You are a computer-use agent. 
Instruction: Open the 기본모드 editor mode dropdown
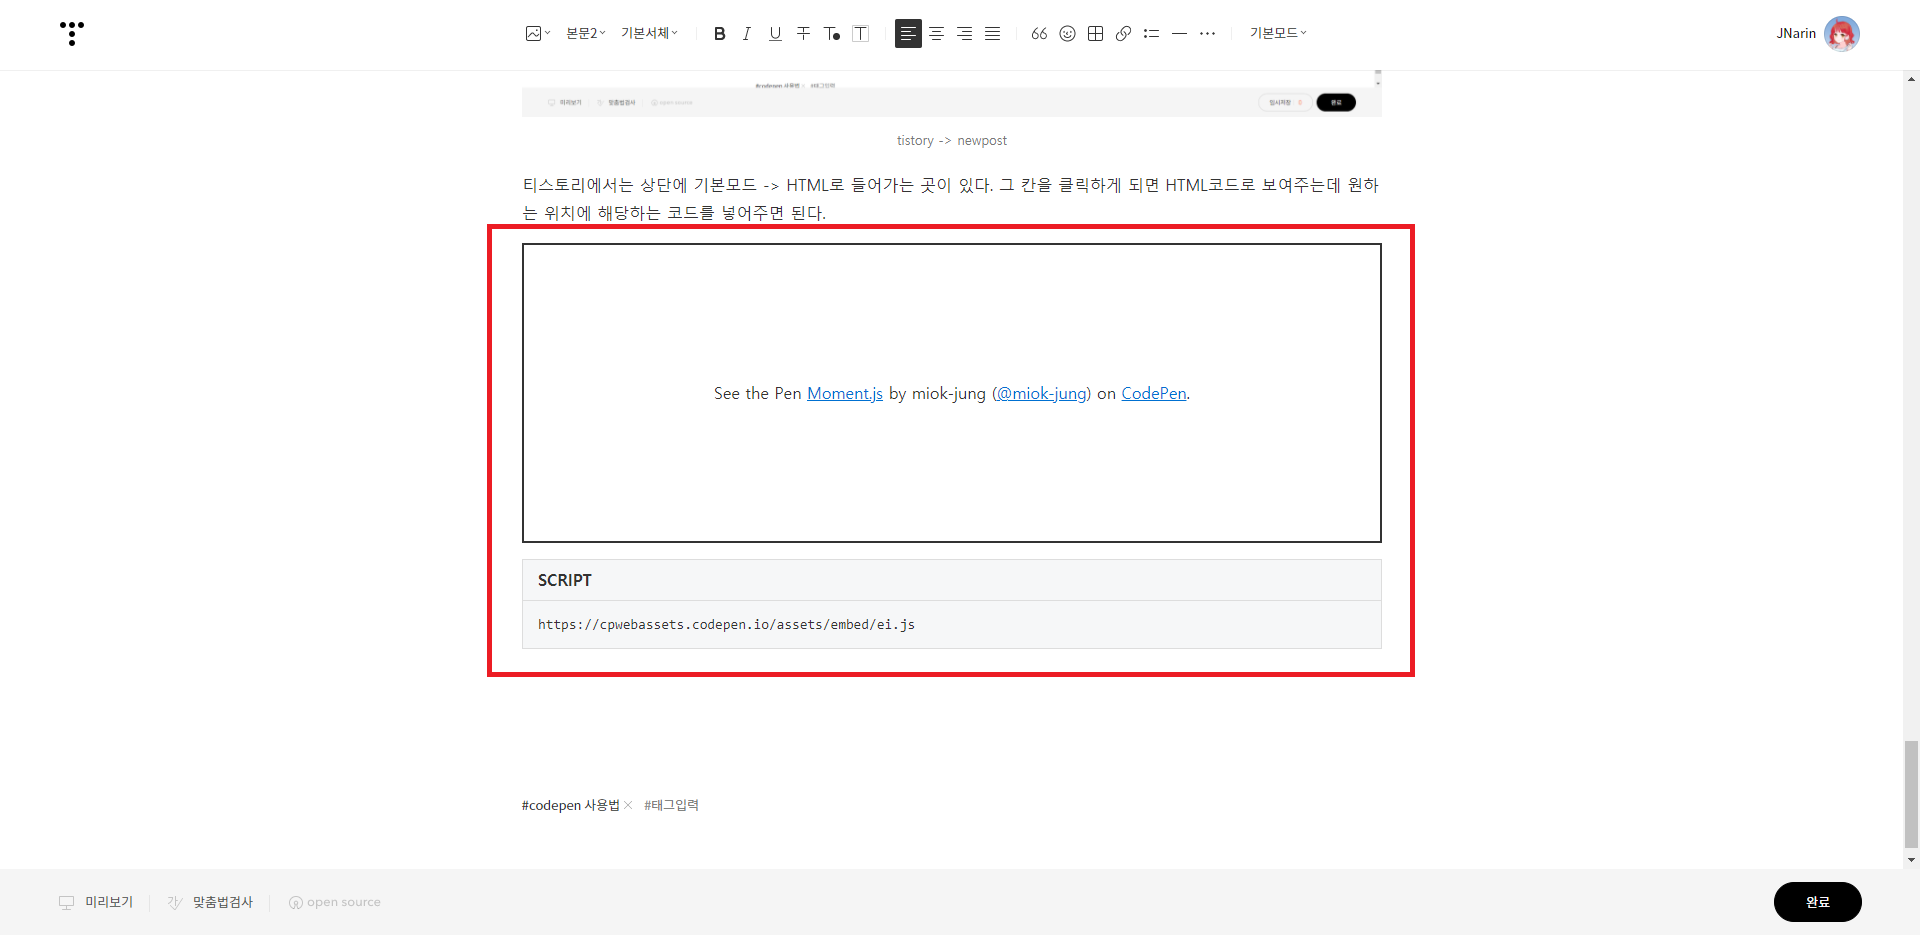tap(1278, 33)
